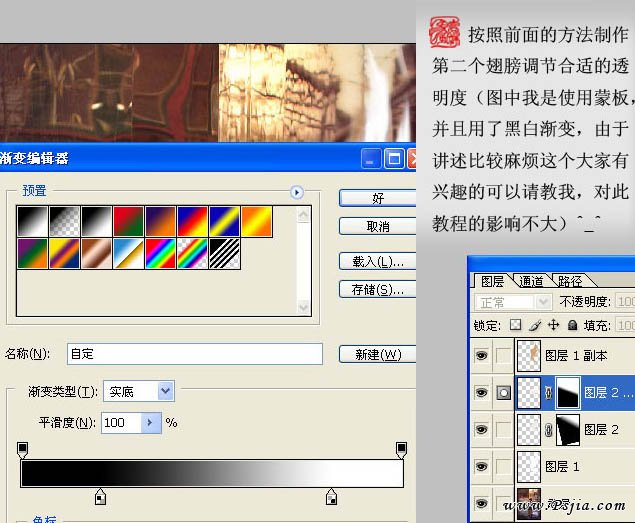Hide the bottom background photo layer
The image size is (635, 523).
click(481, 503)
